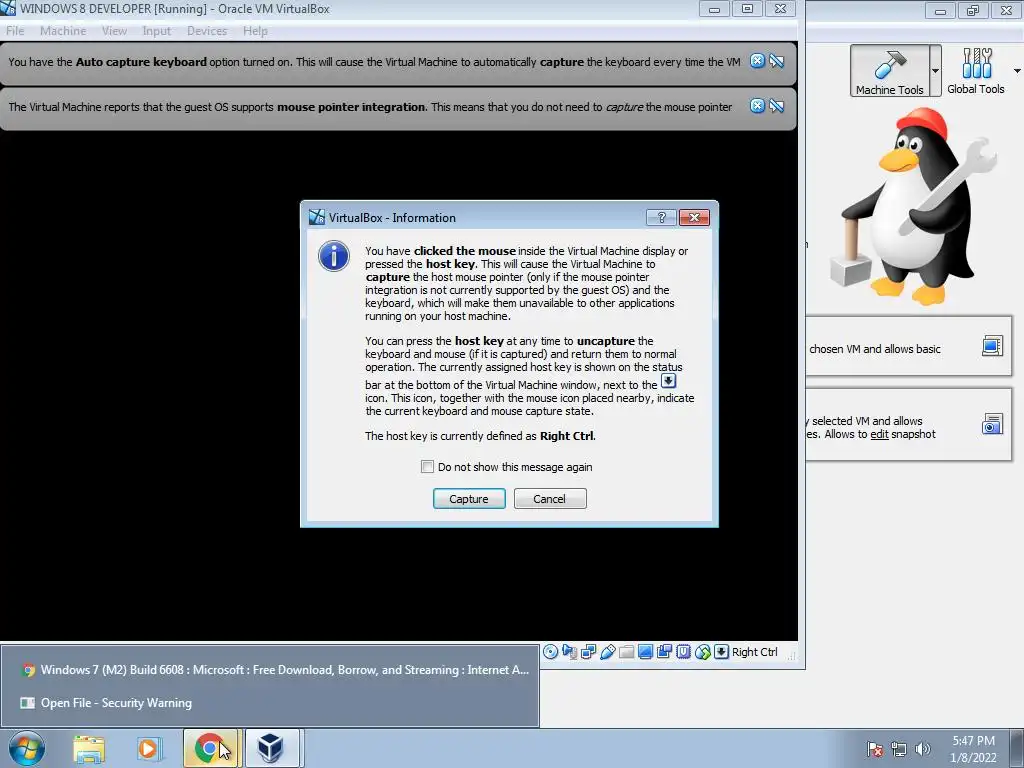The height and width of the screenshot is (768, 1024).
Task: Click the help question mark button in the dialog
Action: pos(661,217)
